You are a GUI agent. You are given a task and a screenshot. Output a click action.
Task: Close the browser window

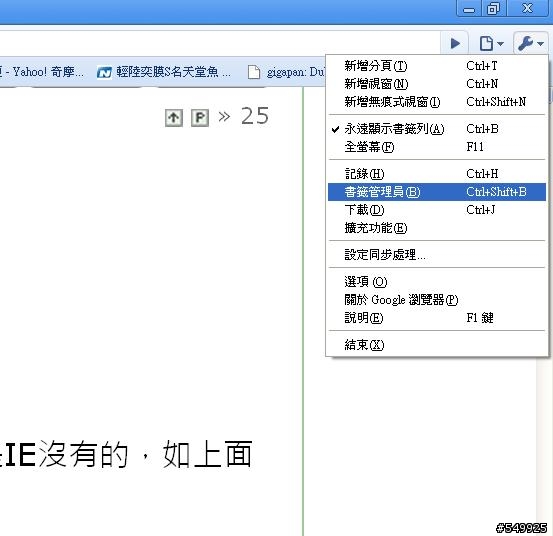point(527,8)
